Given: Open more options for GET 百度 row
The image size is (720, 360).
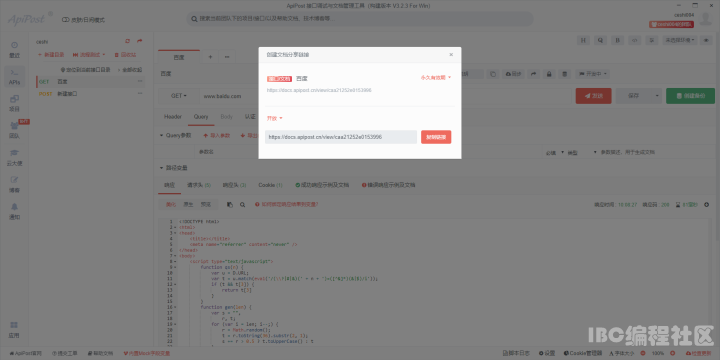Looking at the screenshot, I should (x=140, y=82).
